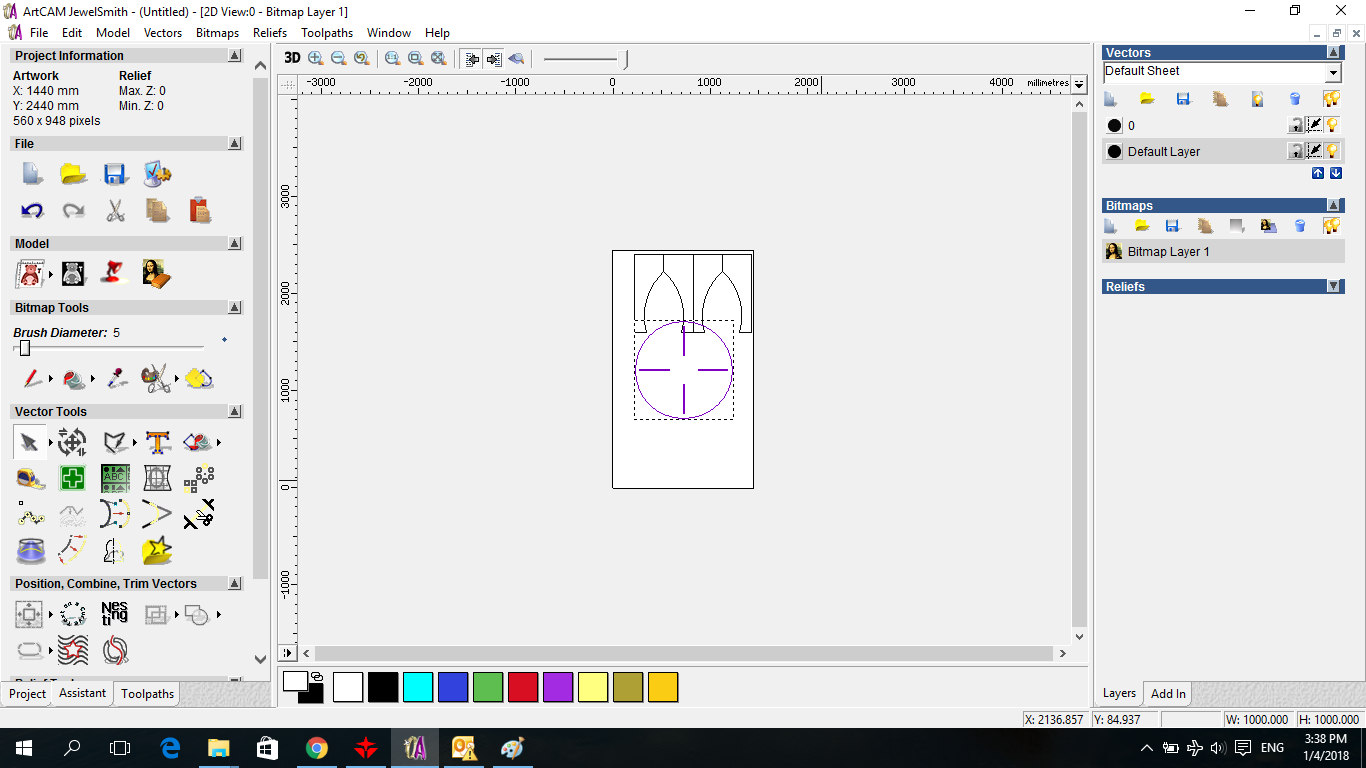Pick the purple color swatch
The width and height of the screenshot is (1366, 768).
(558, 687)
